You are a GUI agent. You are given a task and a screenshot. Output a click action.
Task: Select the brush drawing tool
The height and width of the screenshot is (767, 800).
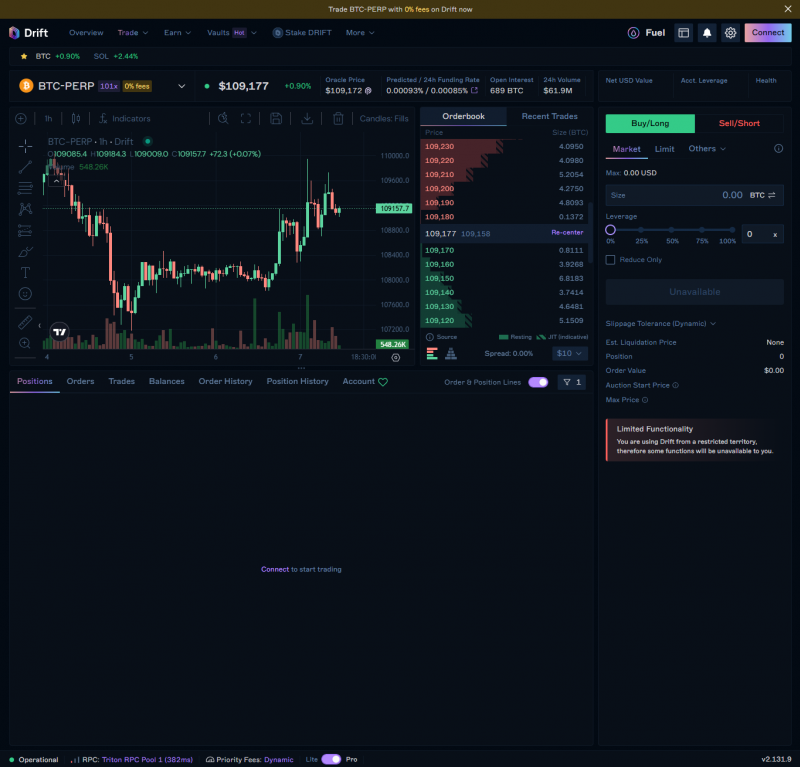25,252
